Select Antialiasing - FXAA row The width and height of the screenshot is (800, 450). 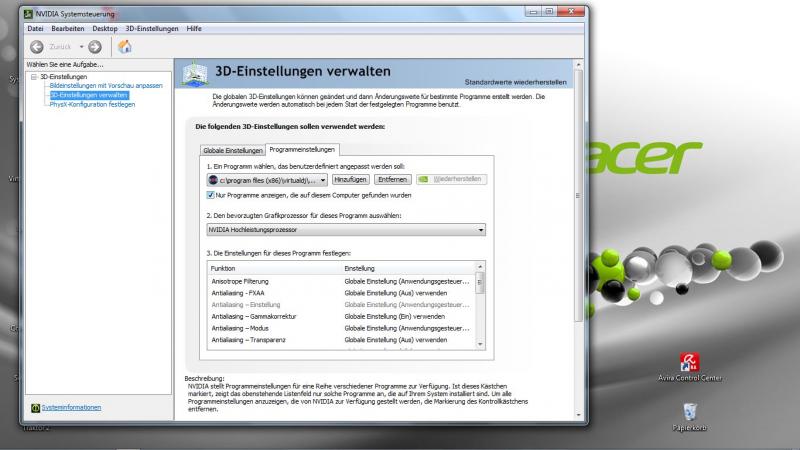coord(341,293)
